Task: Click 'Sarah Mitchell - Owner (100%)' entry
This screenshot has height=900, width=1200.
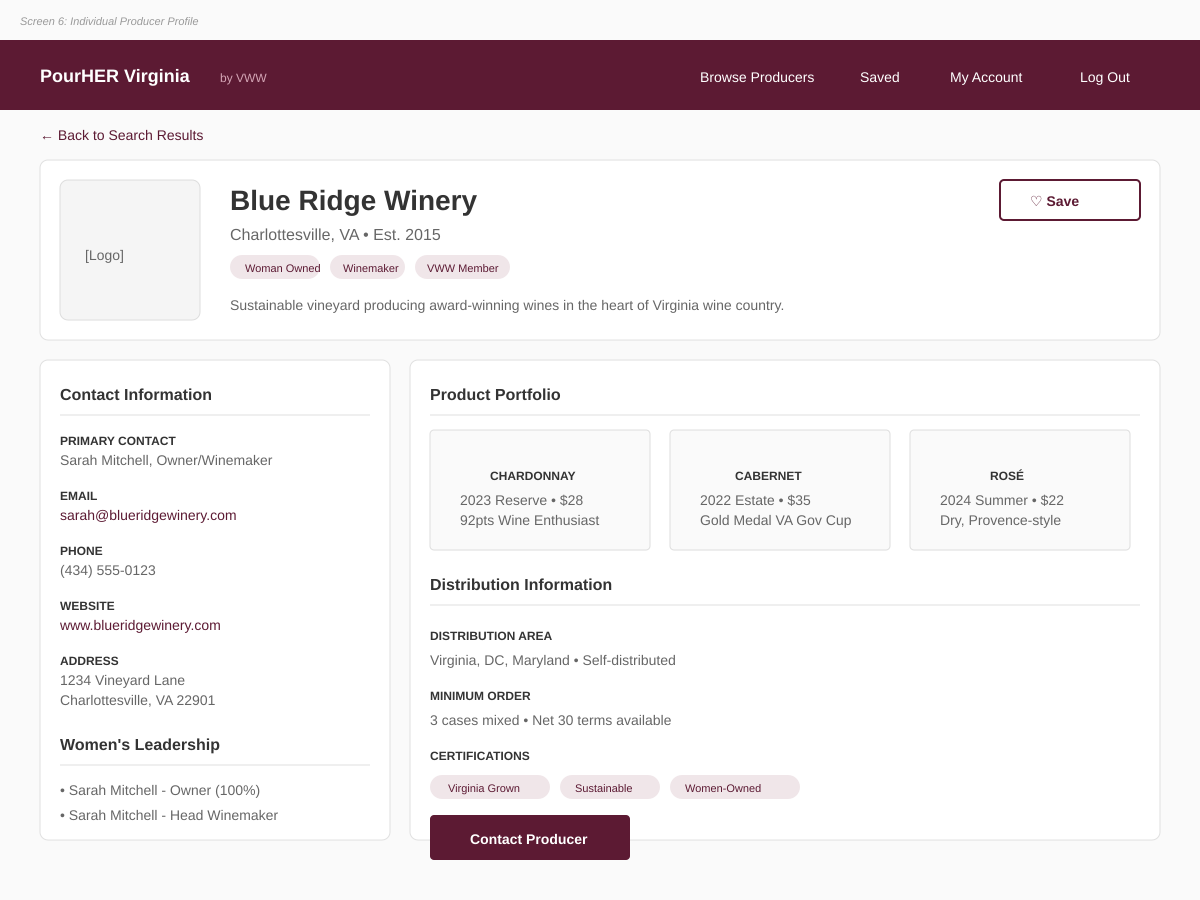Action: tap(160, 790)
